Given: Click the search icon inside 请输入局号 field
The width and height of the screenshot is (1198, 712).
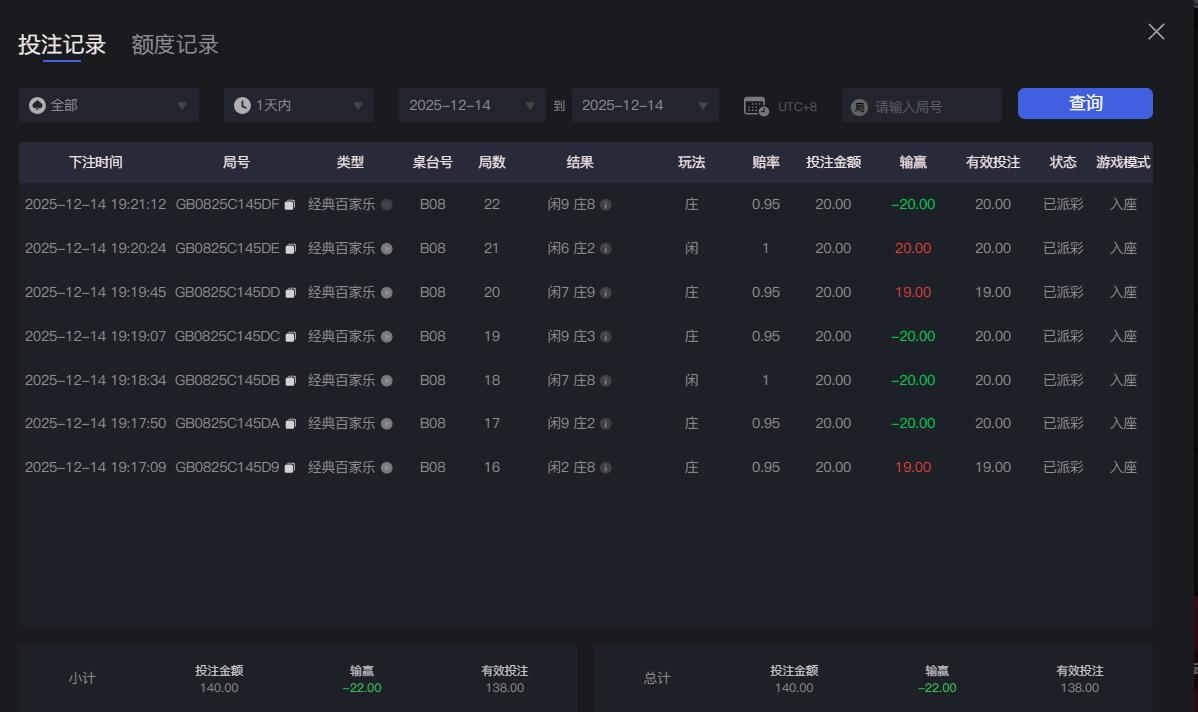Looking at the screenshot, I should (x=859, y=103).
